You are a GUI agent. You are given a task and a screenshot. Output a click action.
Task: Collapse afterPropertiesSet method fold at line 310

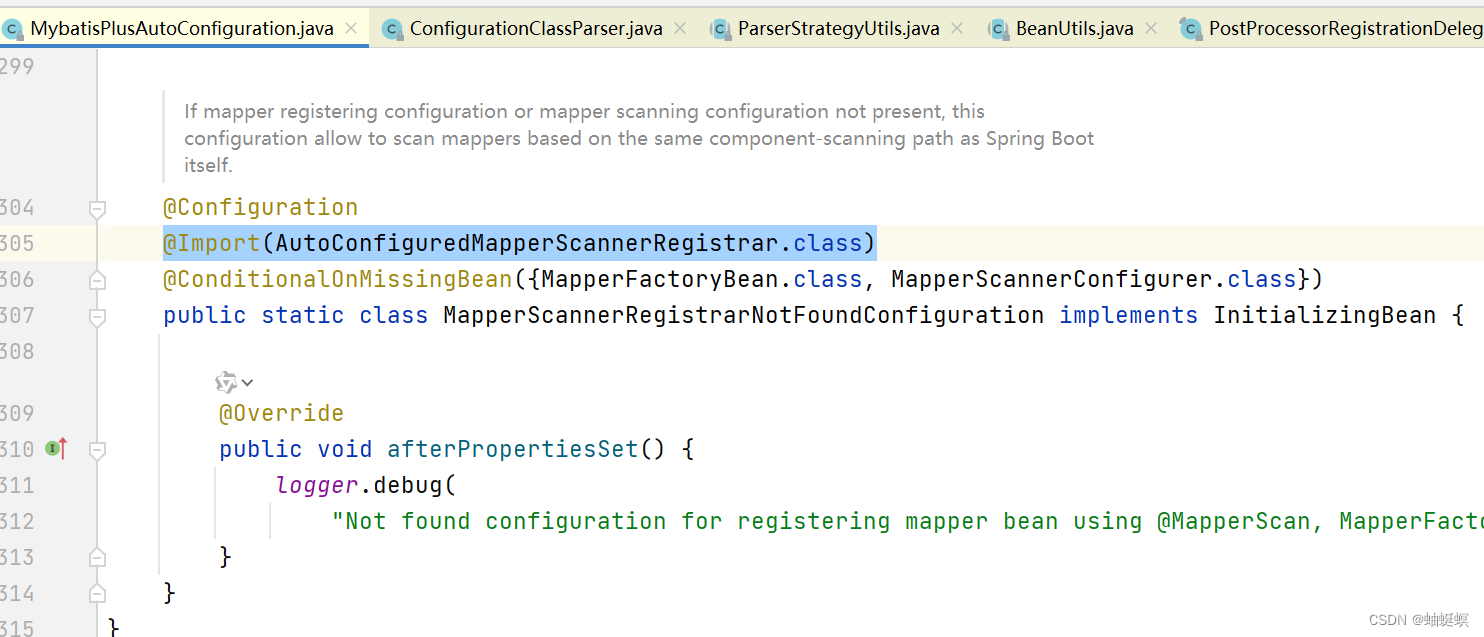click(97, 451)
